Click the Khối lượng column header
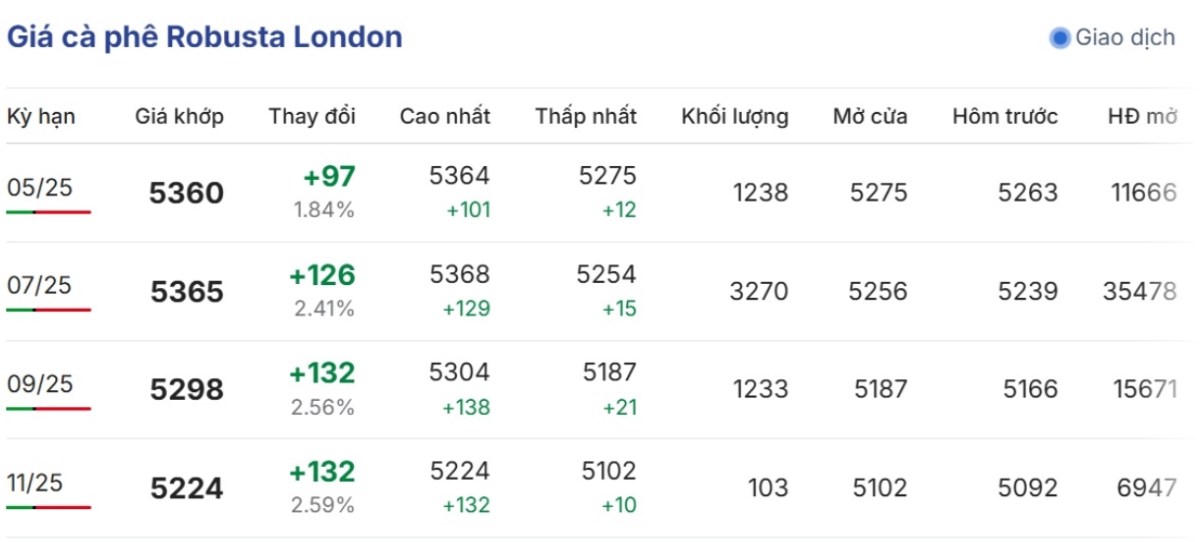This screenshot has height=542, width=1200. coord(735,116)
